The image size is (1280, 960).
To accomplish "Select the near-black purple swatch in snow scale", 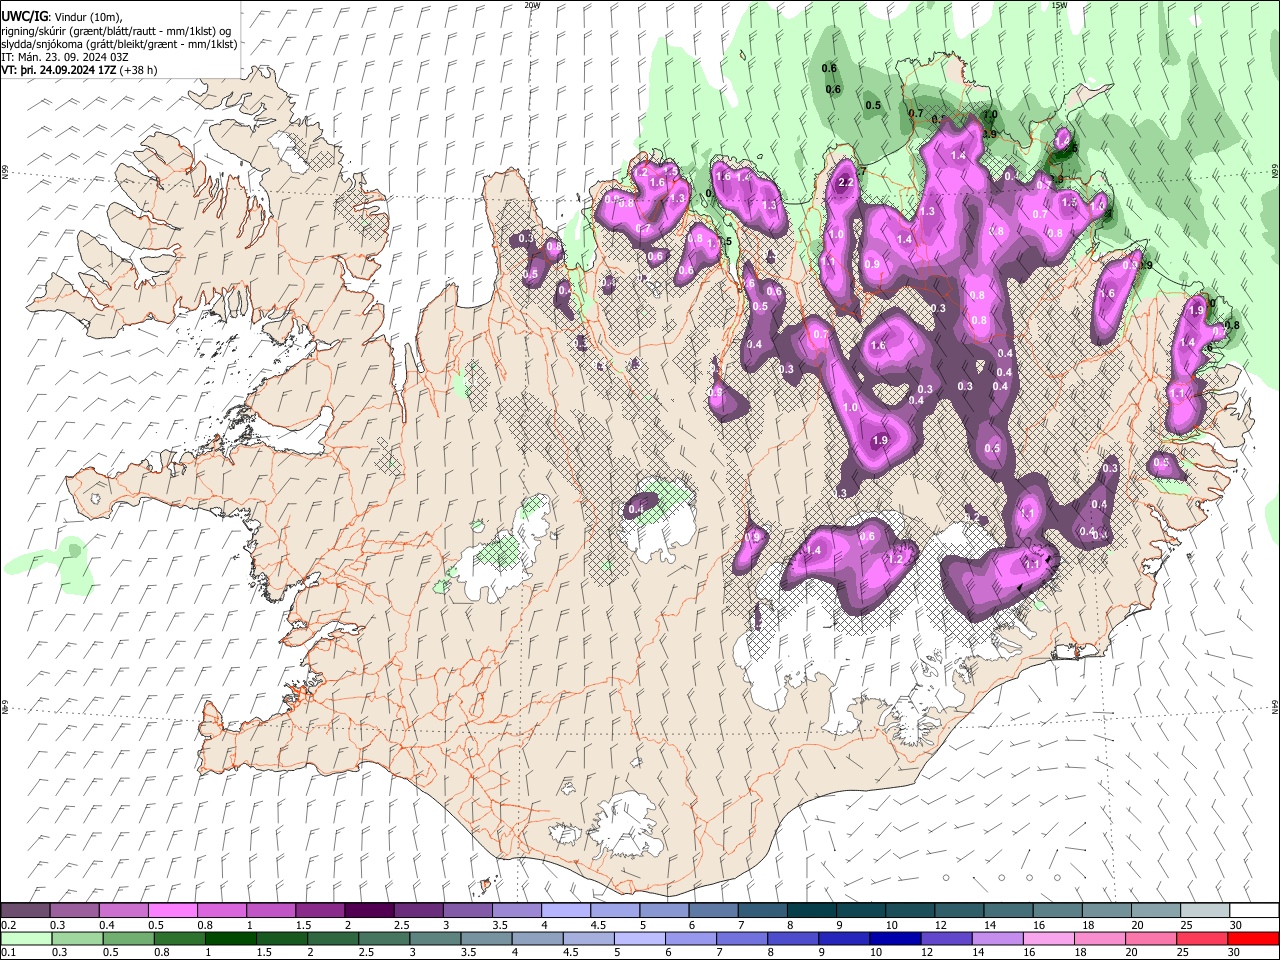I will [x=368, y=910].
